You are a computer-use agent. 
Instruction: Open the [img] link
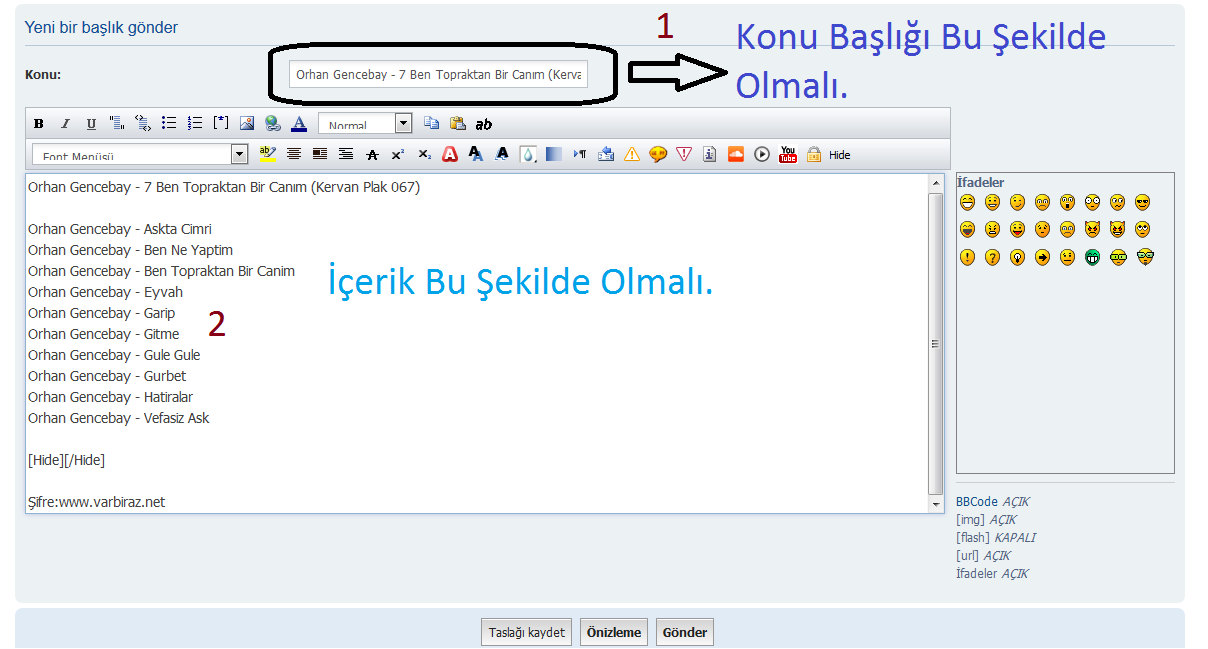point(970,519)
